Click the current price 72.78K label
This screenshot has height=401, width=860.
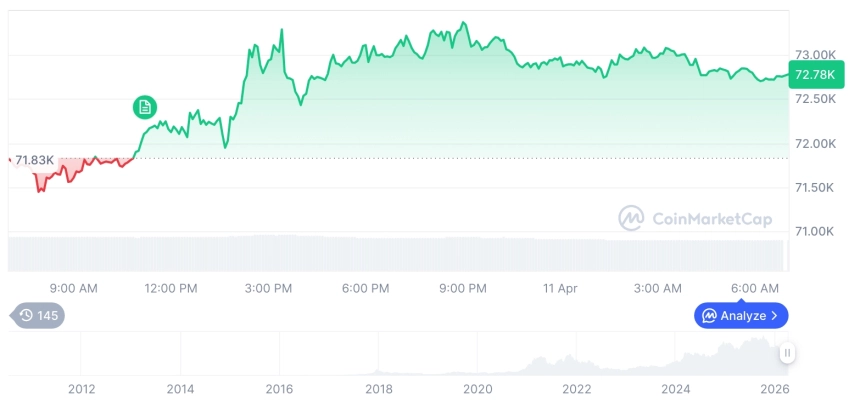[x=812, y=74]
